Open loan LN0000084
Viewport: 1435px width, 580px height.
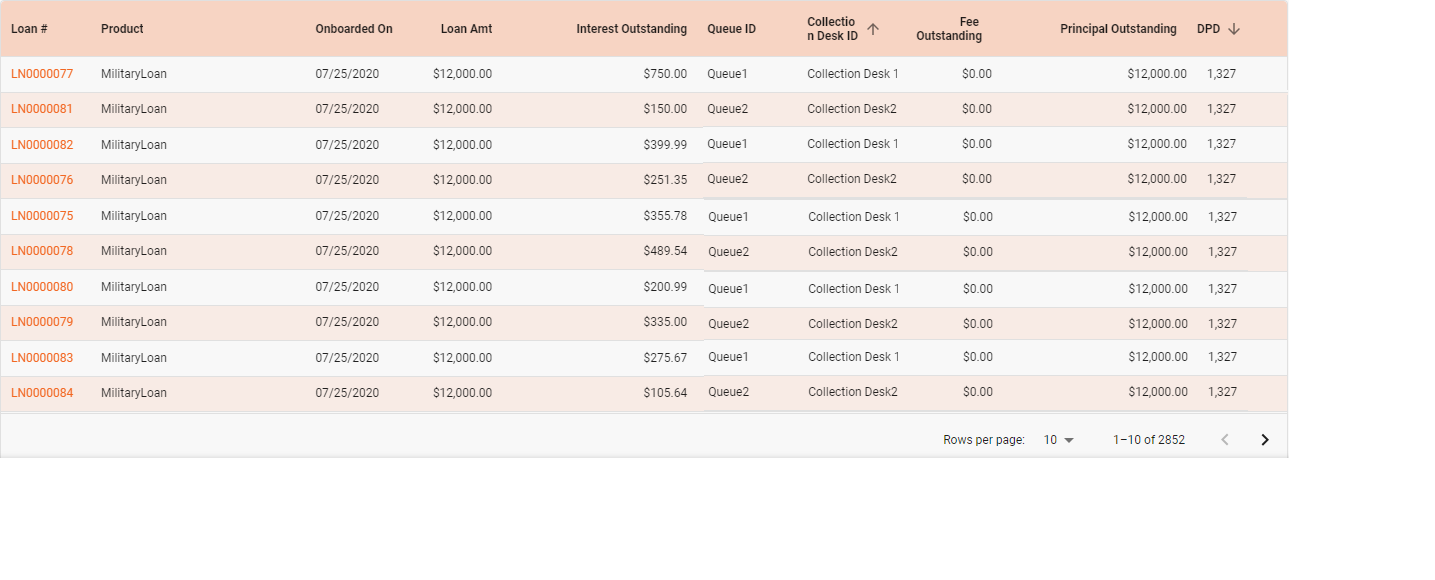(42, 393)
